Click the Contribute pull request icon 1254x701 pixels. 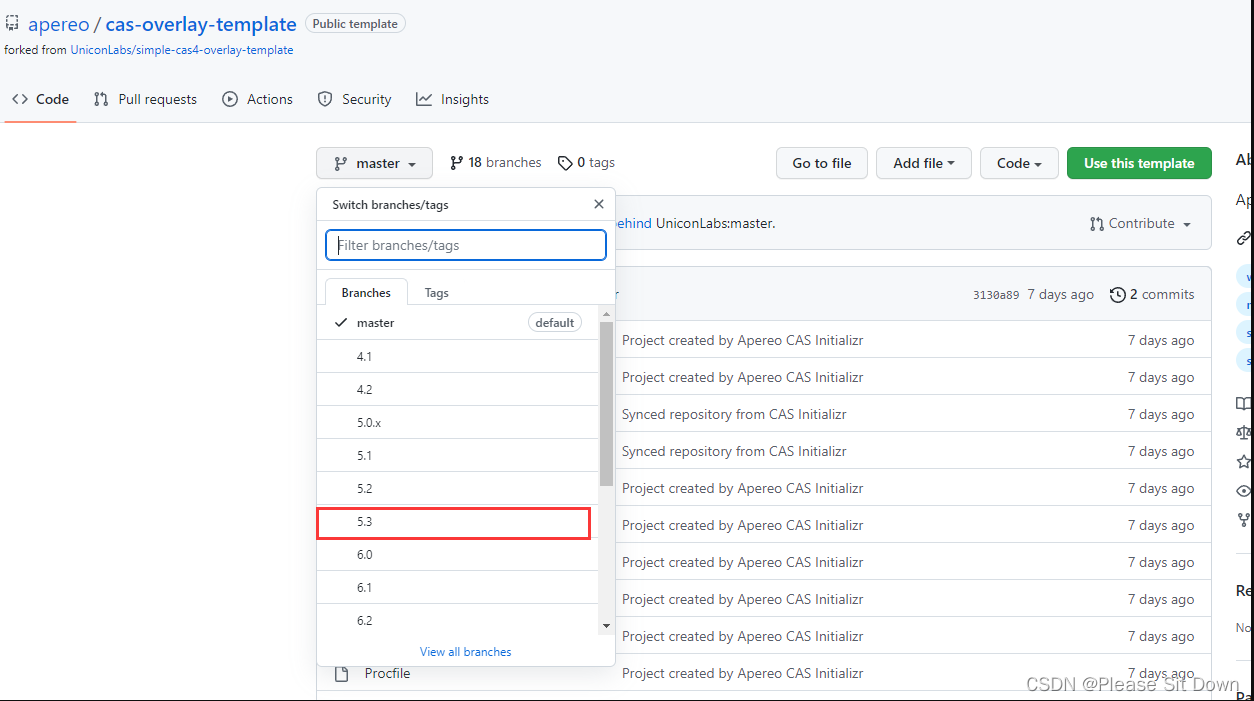[x=1097, y=224]
